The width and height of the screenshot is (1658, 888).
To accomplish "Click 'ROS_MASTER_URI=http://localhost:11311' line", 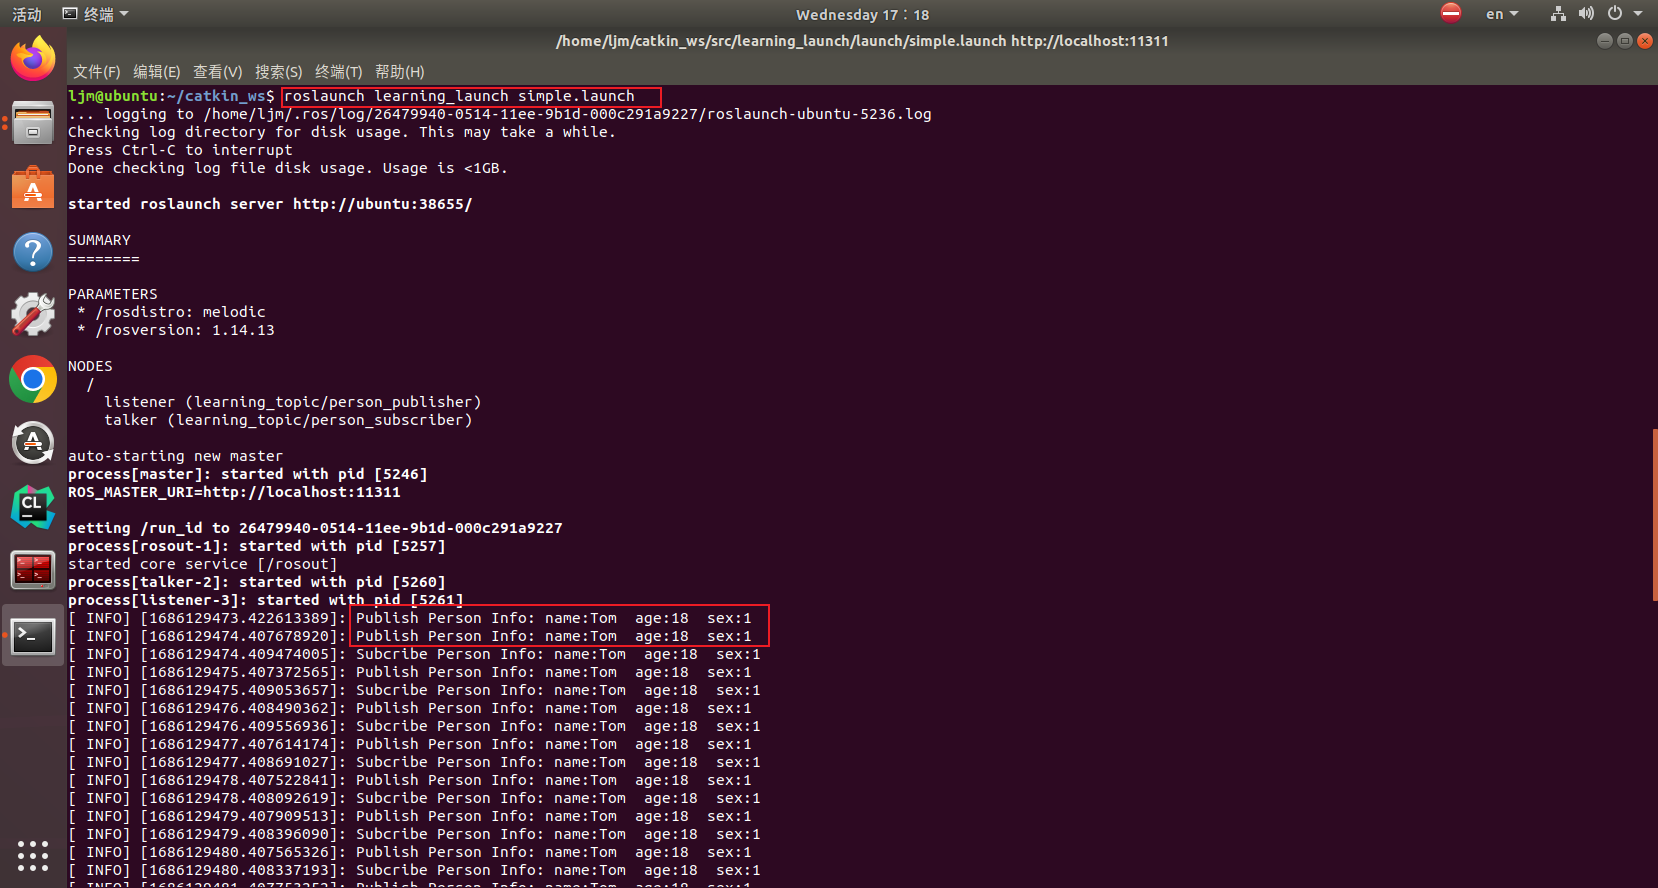I will tap(234, 492).
